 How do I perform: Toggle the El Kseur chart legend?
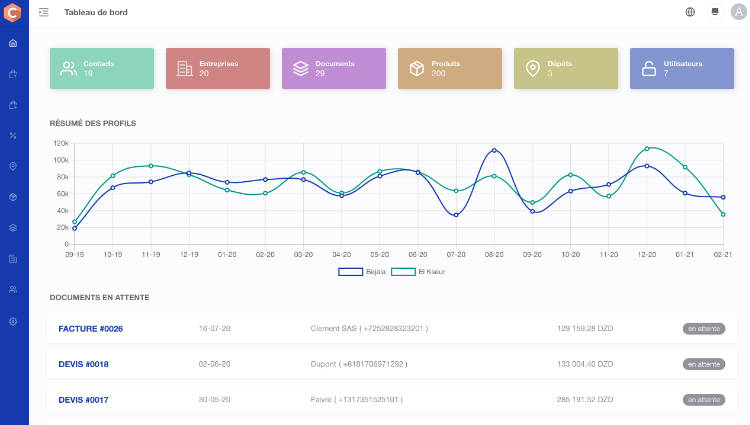[418, 271]
